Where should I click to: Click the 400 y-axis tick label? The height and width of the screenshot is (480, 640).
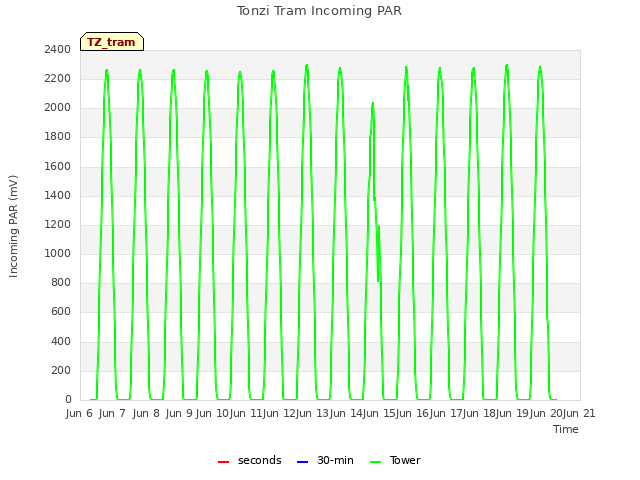coord(61,341)
